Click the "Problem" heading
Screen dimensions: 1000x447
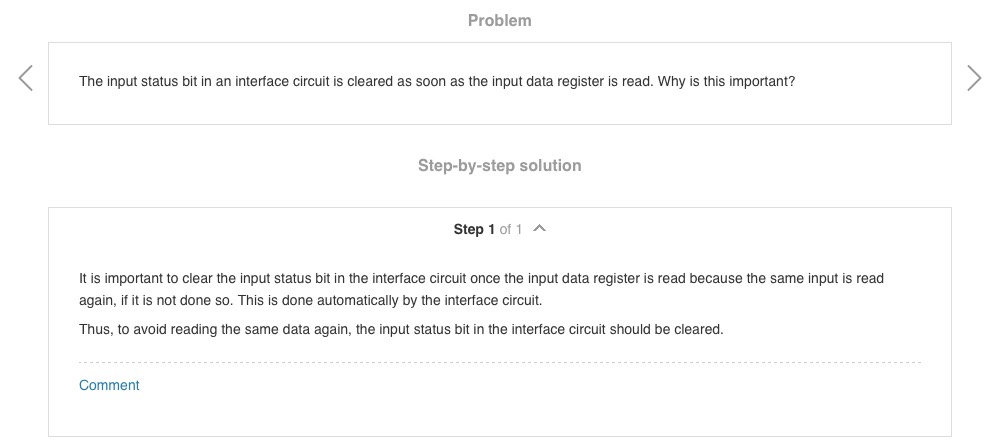(499, 20)
